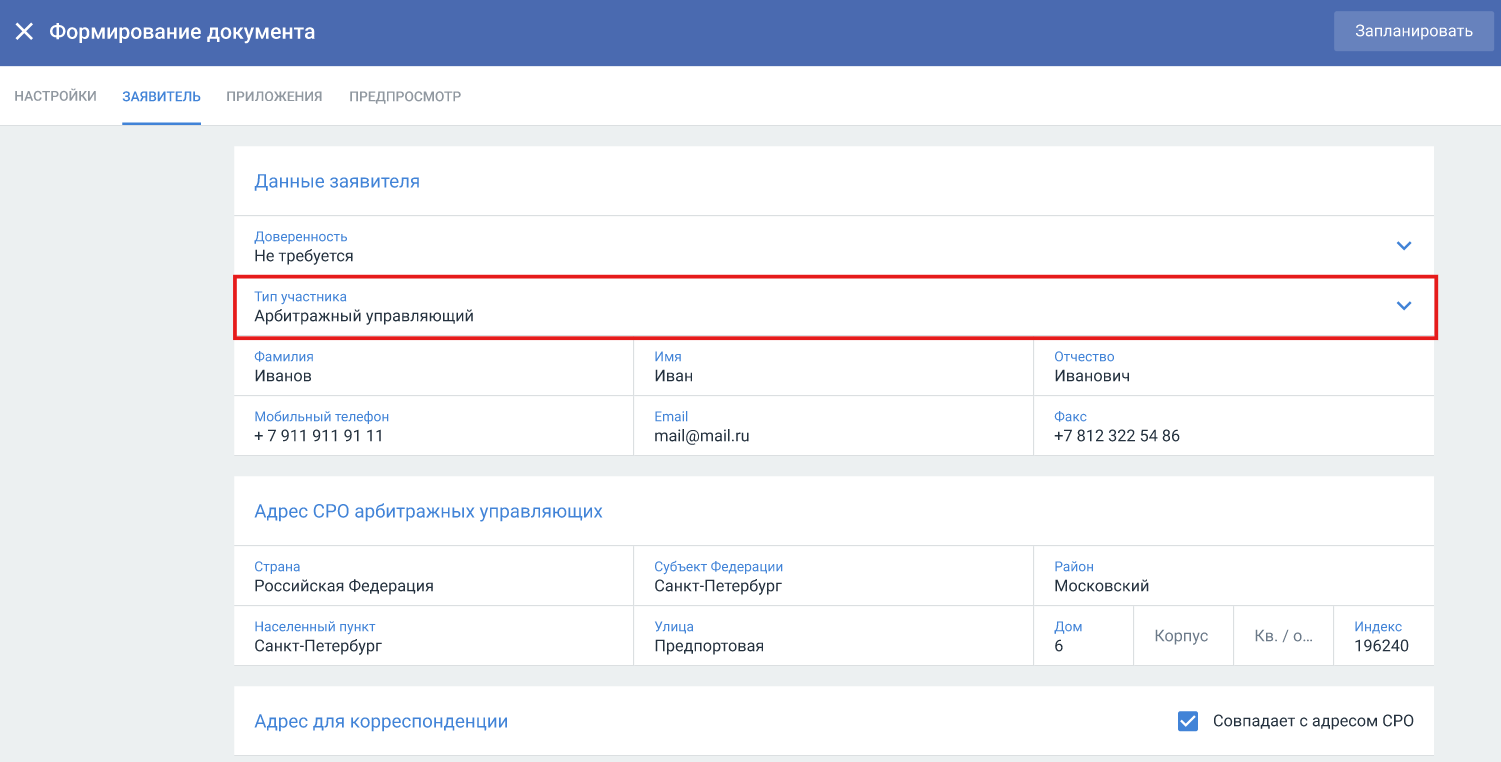Expand the Доверенность dropdown chevron
The image size is (1501, 762).
click(x=1403, y=246)
